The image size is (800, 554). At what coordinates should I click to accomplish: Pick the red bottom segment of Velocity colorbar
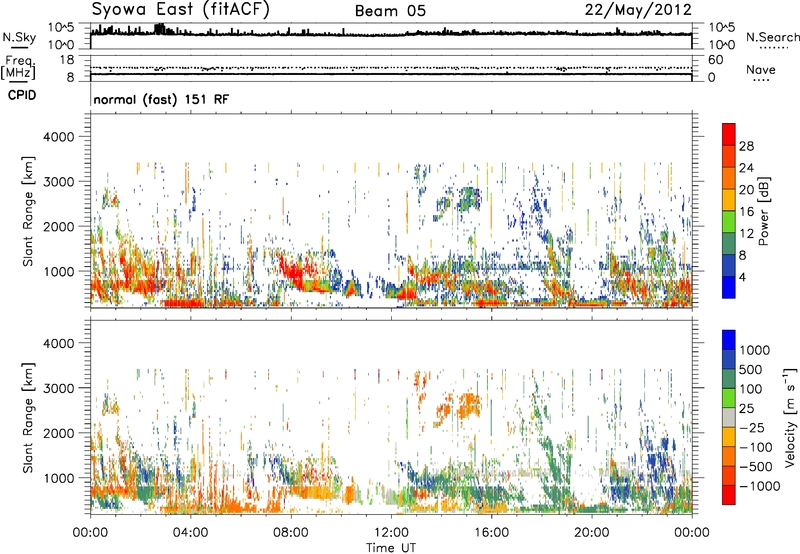click(729, 495)
